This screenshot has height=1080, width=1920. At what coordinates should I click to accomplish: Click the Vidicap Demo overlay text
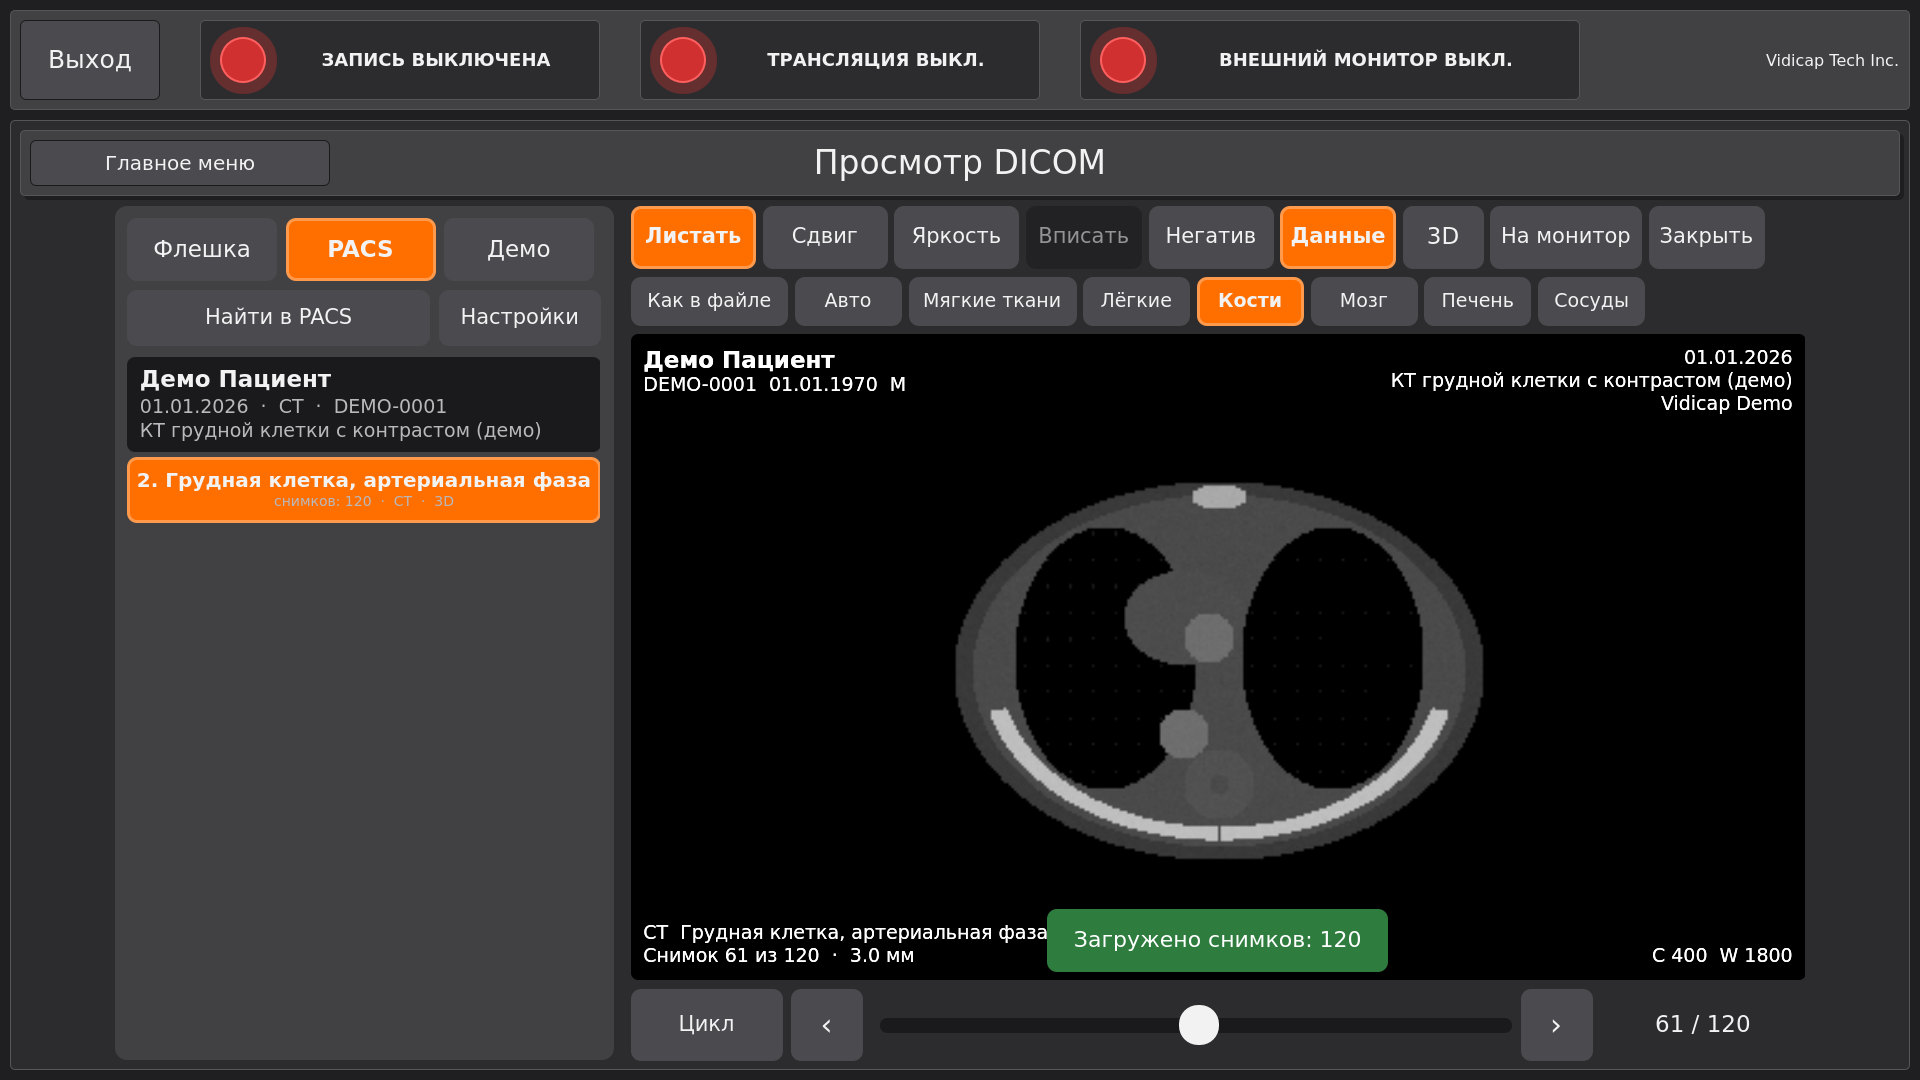pos(1726,404)
